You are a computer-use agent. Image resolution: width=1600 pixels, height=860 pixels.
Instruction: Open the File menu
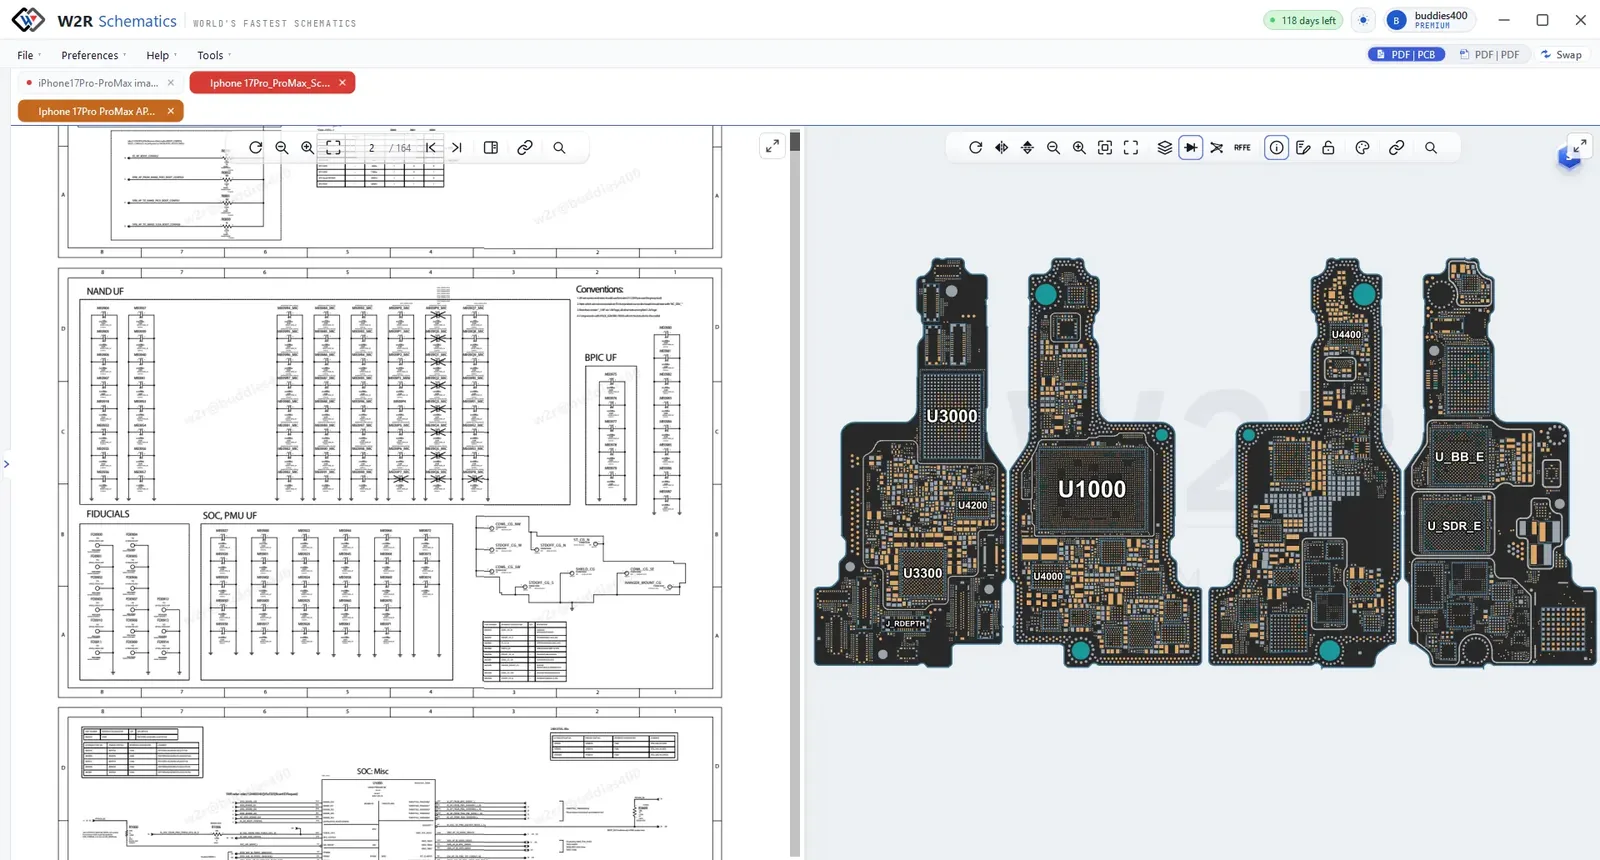(x=28, y=55)
